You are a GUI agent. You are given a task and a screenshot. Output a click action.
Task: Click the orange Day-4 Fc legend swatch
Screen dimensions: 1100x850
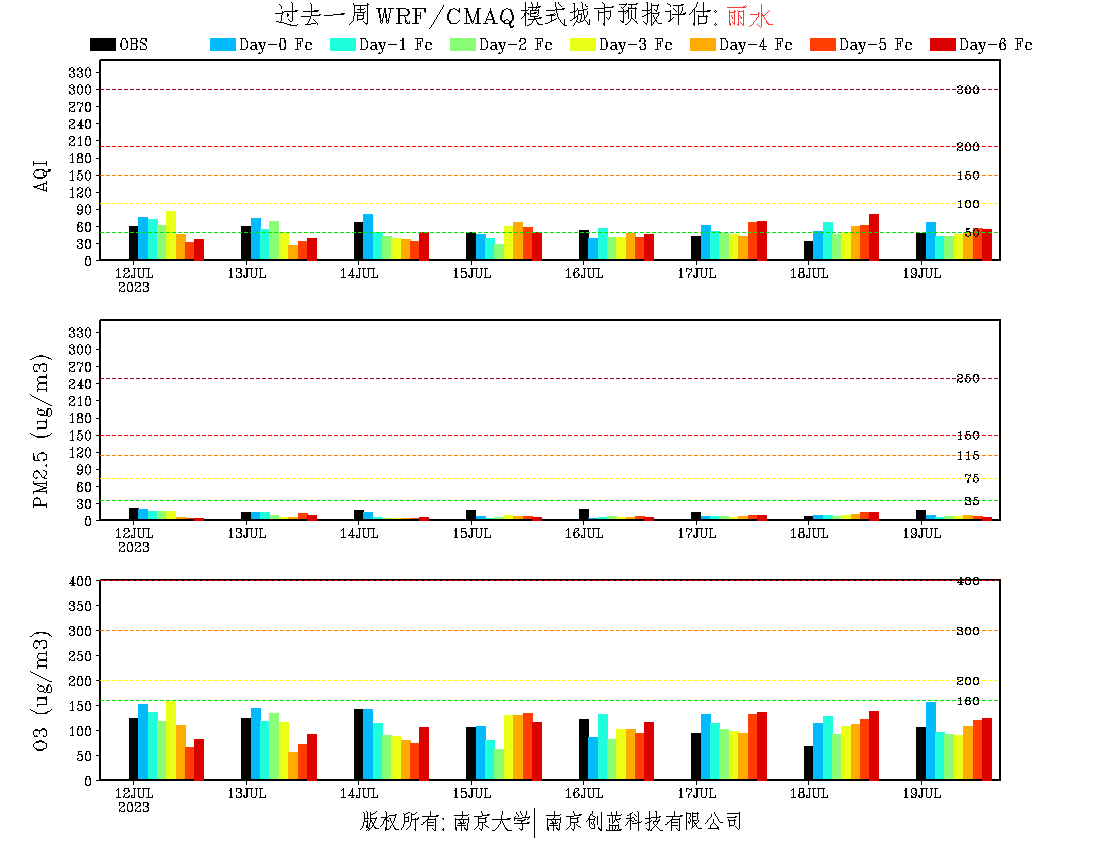702,45
